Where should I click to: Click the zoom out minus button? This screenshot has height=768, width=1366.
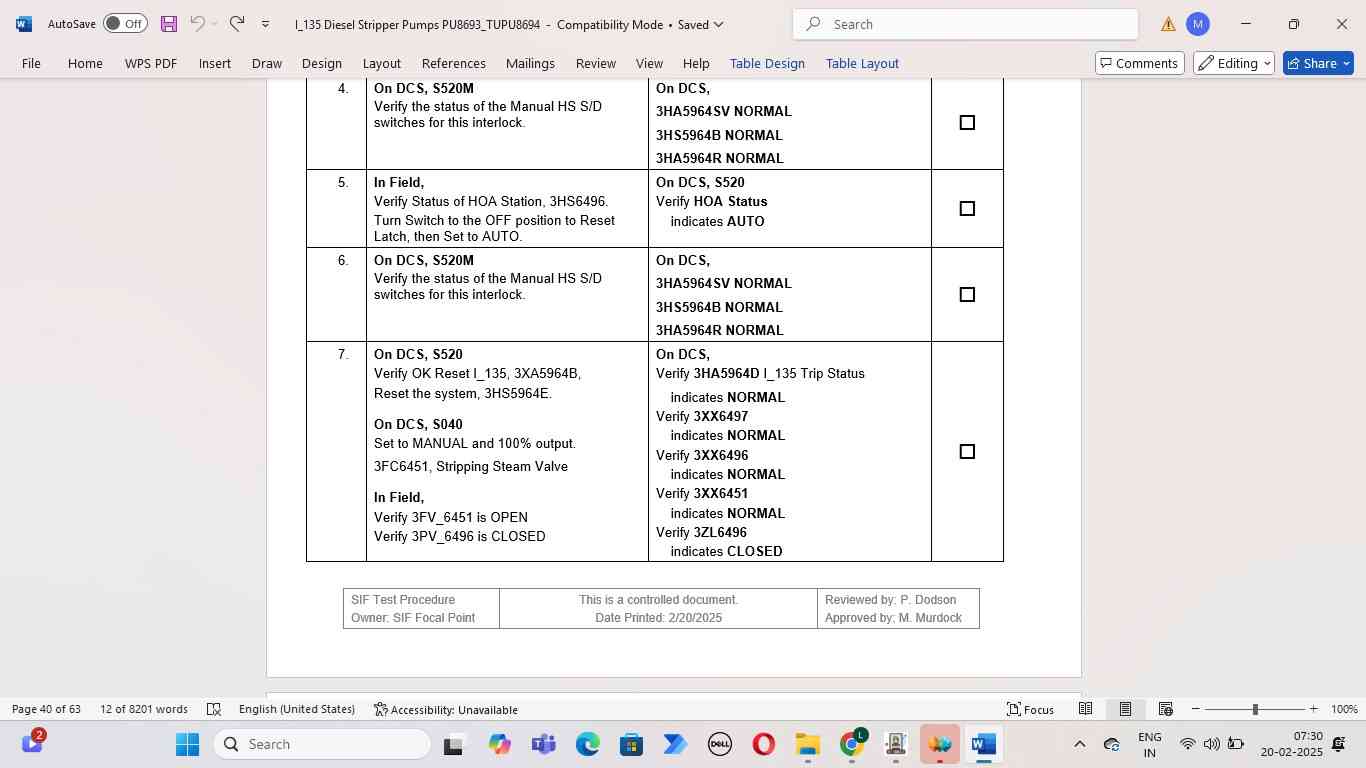click(1196, 709)
